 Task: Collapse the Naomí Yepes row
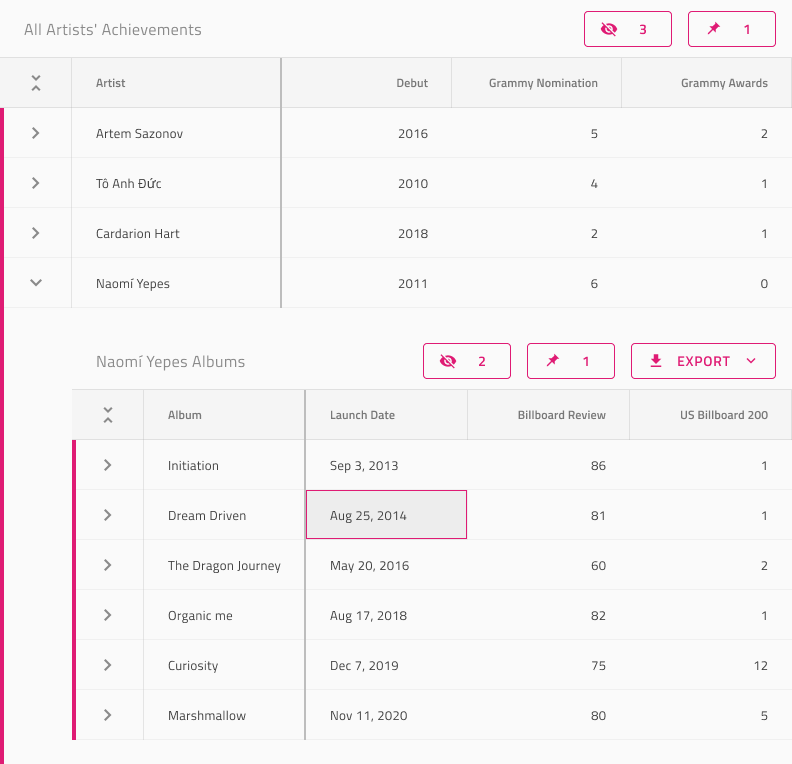(x=36, y=283)
